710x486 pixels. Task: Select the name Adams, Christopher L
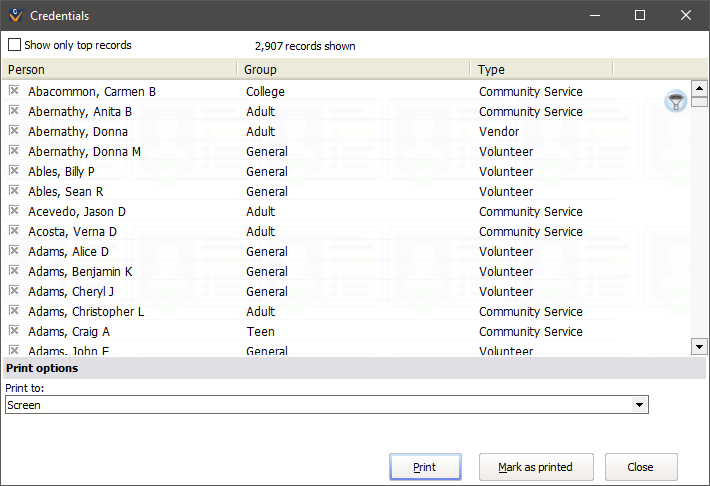pos(86,312)
